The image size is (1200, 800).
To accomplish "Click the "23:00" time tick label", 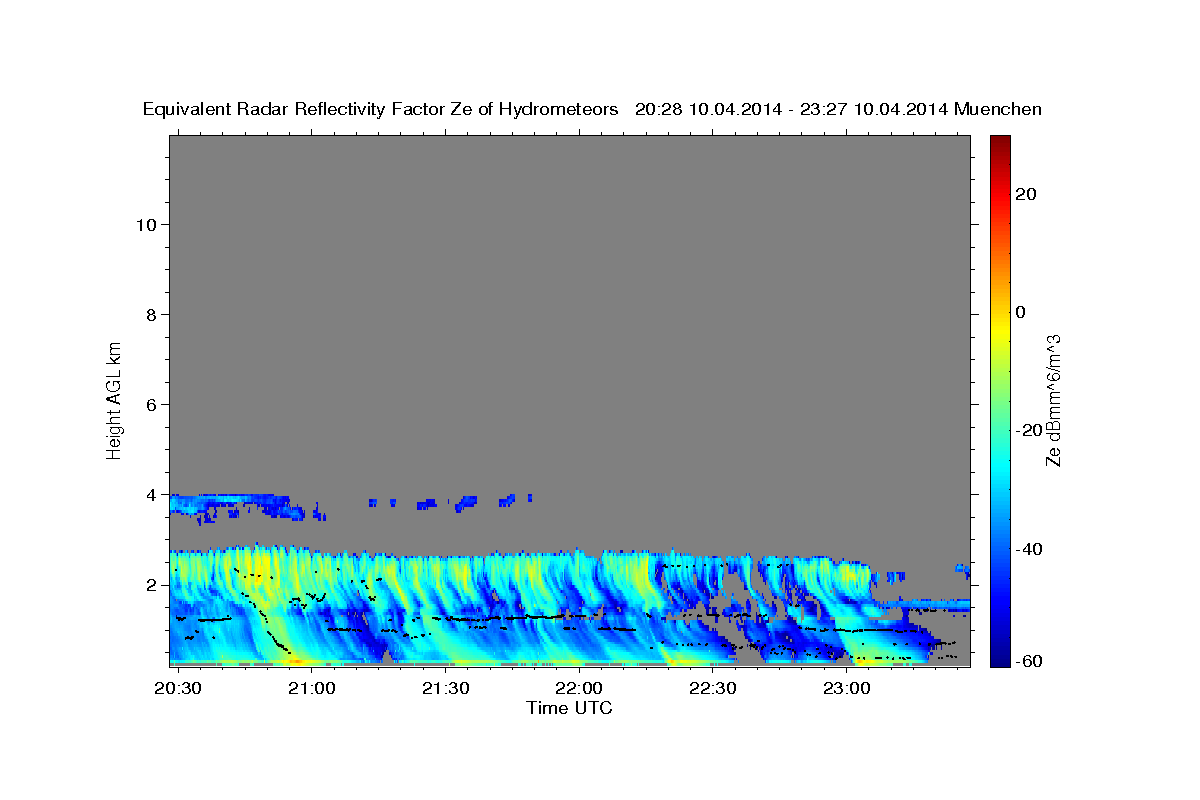I will (846, 689).
